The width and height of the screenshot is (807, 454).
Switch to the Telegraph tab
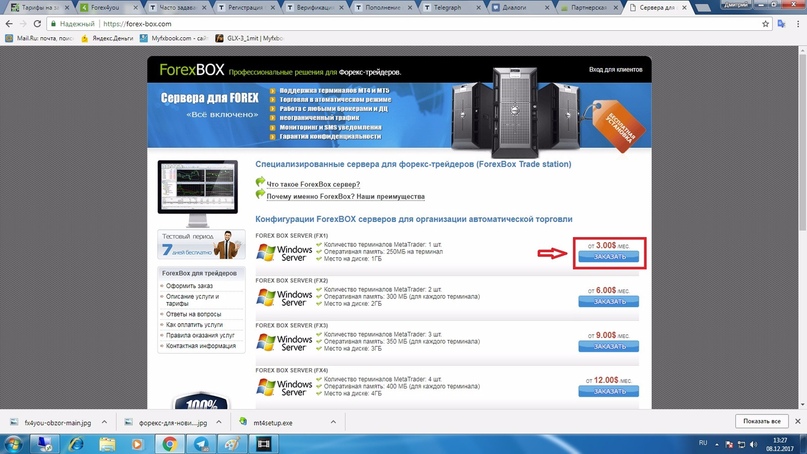pos(448,7)
